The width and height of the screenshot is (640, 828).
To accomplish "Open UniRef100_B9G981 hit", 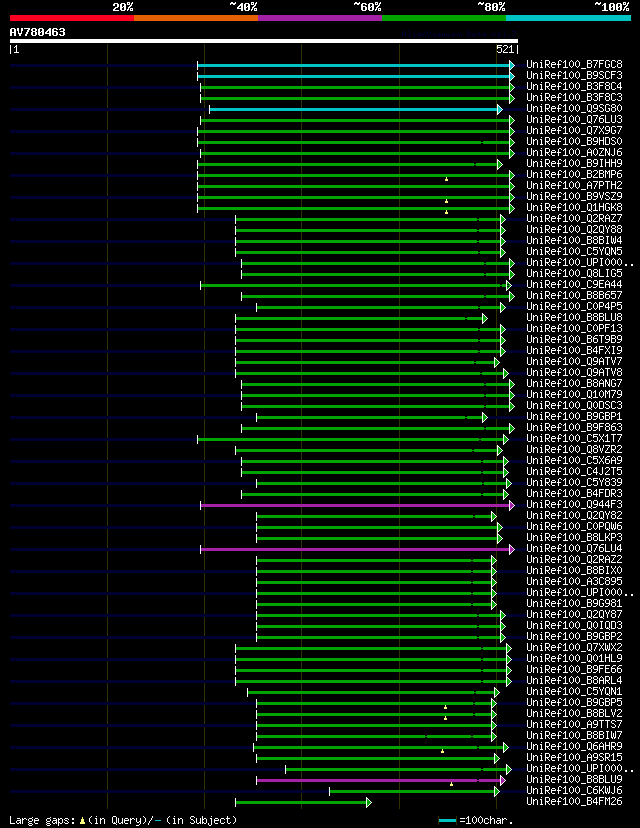I will click(x=575, y=604).
